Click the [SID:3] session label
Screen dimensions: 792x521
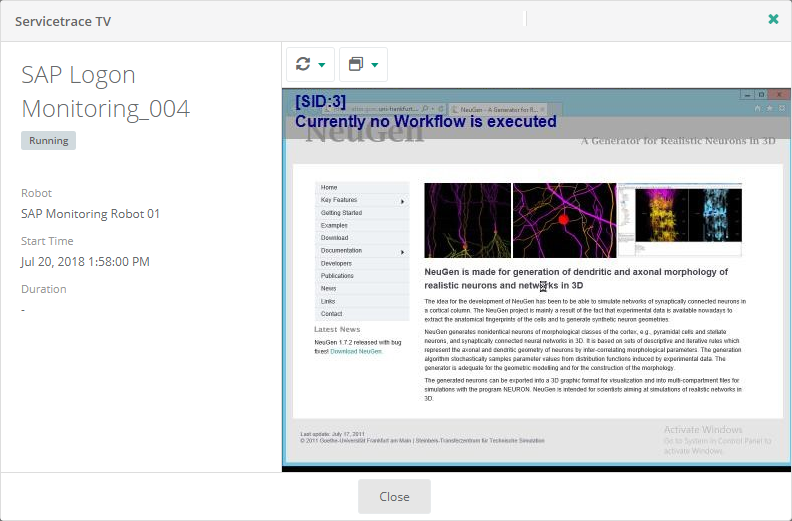coord(321,101)
